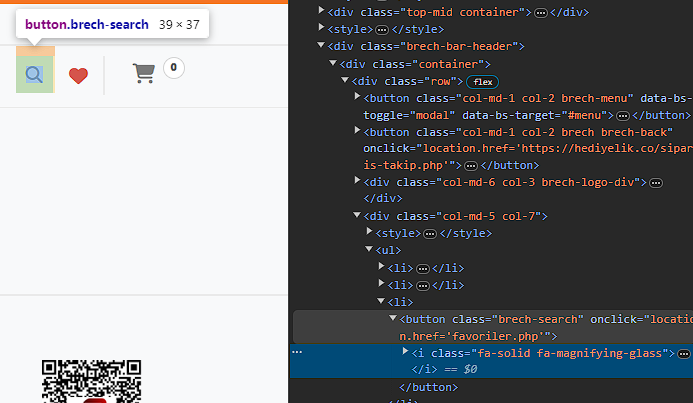
Task: Collapse the brech-bar-header div node
Action: (x=321, y=45)
